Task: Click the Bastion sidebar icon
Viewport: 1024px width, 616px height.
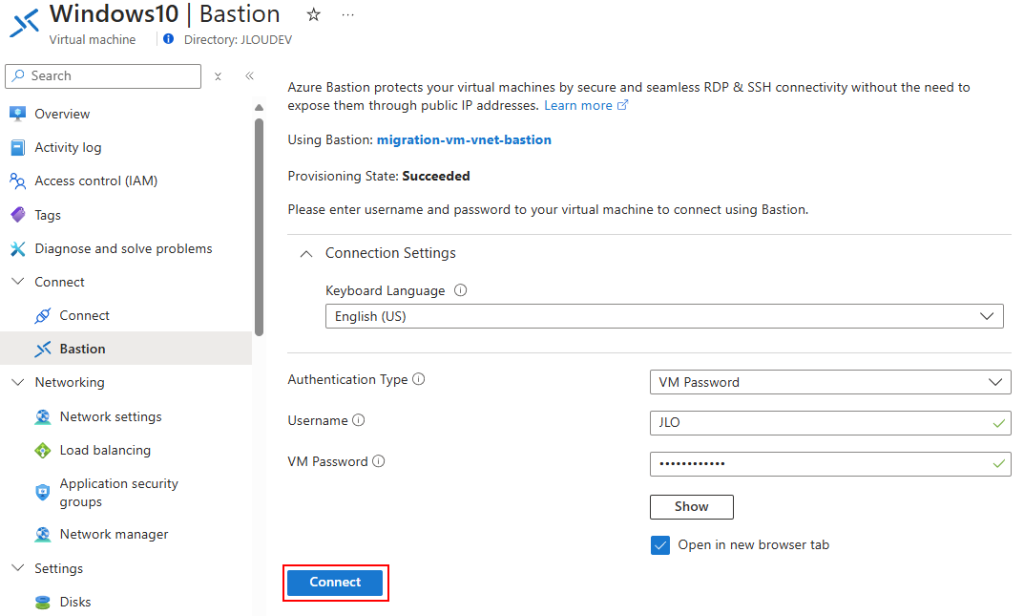Action: tap(42, 349)
